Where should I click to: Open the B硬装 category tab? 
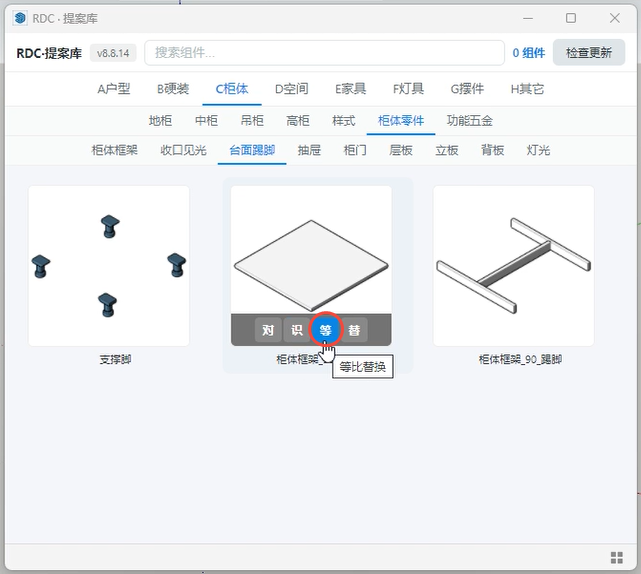(173, 89)
